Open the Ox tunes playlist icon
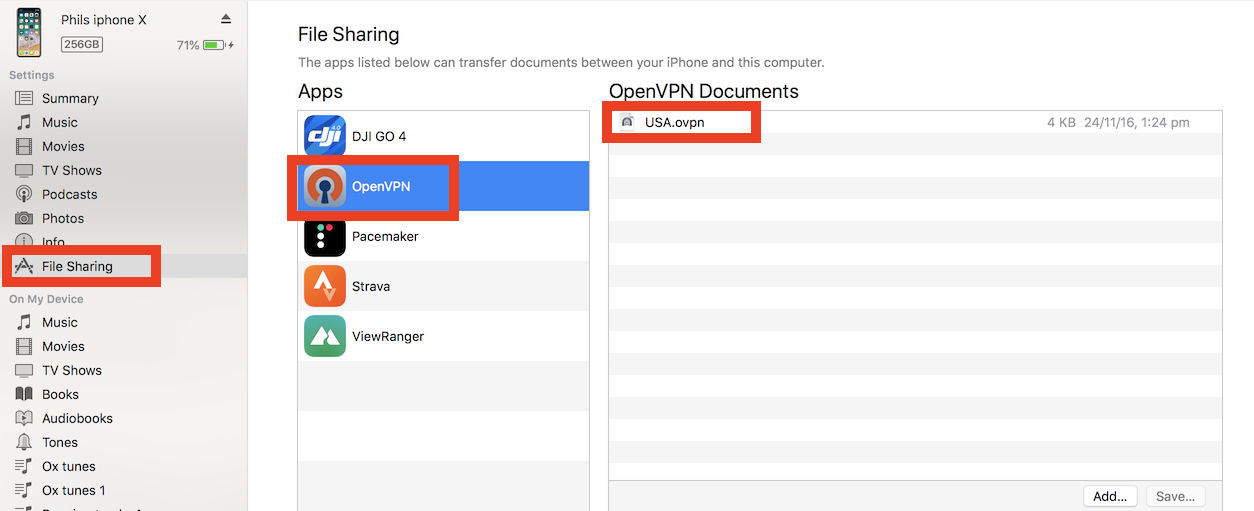This screenshot has width=1254, height=511. tap(24, 466)
